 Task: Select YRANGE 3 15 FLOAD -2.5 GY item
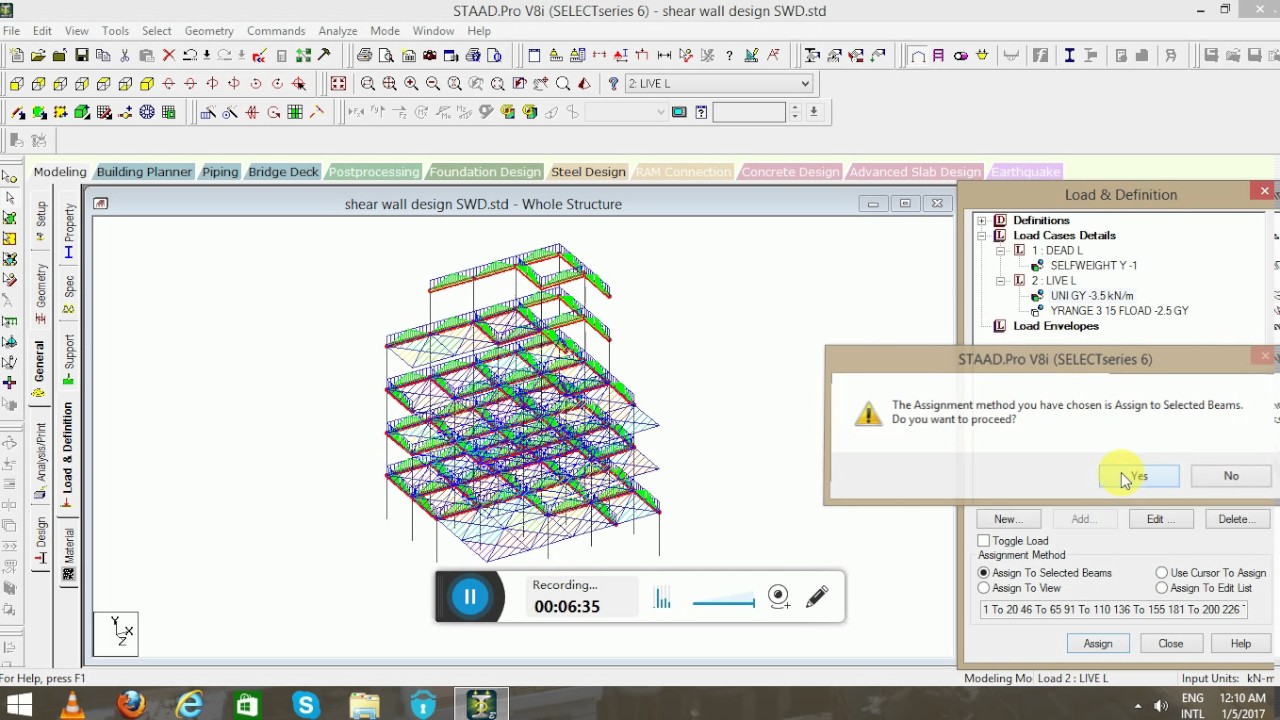(1119, 311)
